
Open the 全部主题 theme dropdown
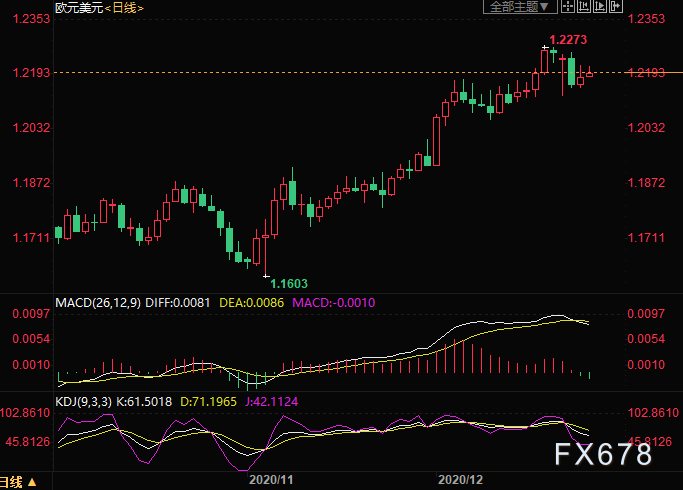[x=517, y=7]
